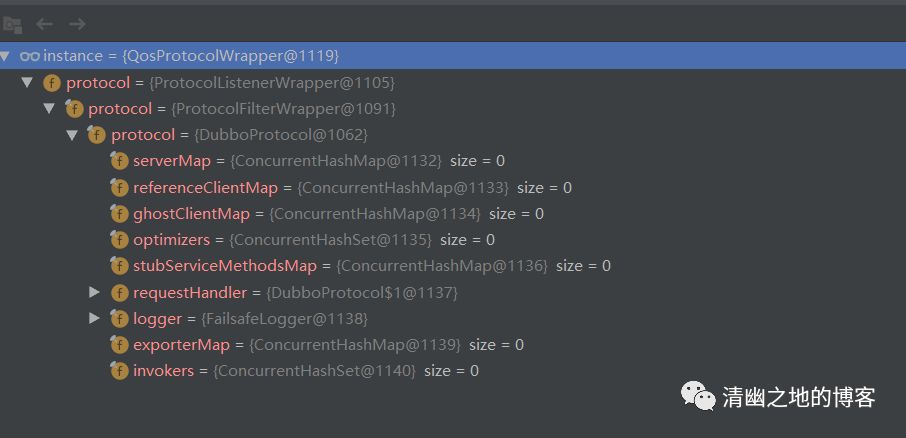The image size is (906, 438).
Task: Expand the logger FailsafeLogger node
Action: [x=95, y=318]
